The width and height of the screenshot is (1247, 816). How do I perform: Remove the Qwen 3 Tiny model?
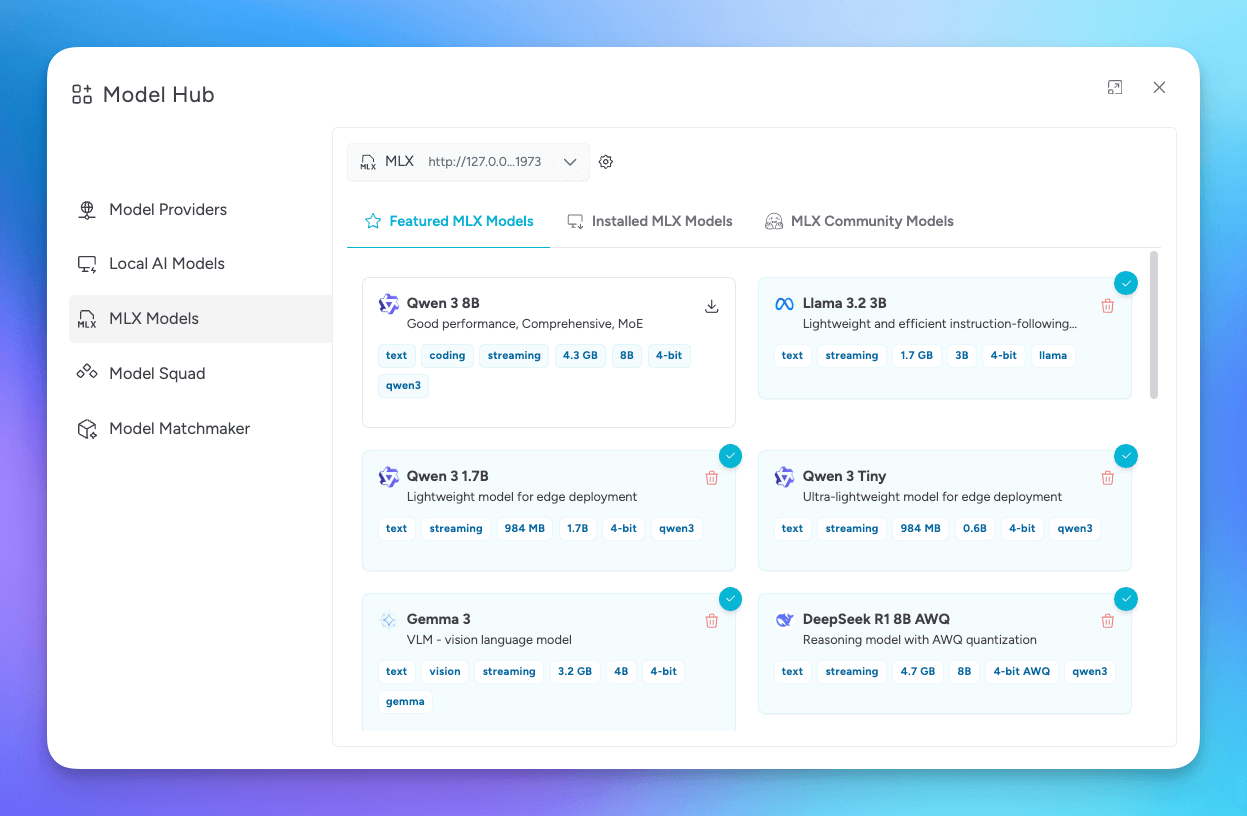(1107, 478)
